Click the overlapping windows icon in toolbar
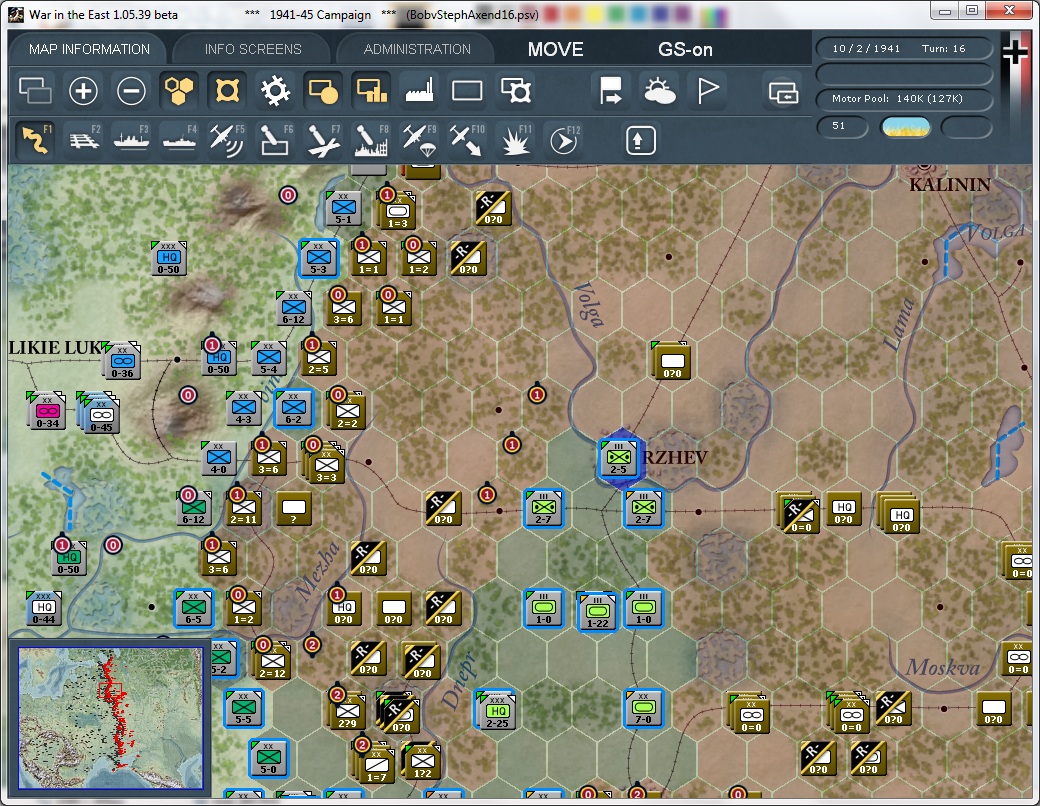This screenshot has height=806, width=1040. point(35,90)
